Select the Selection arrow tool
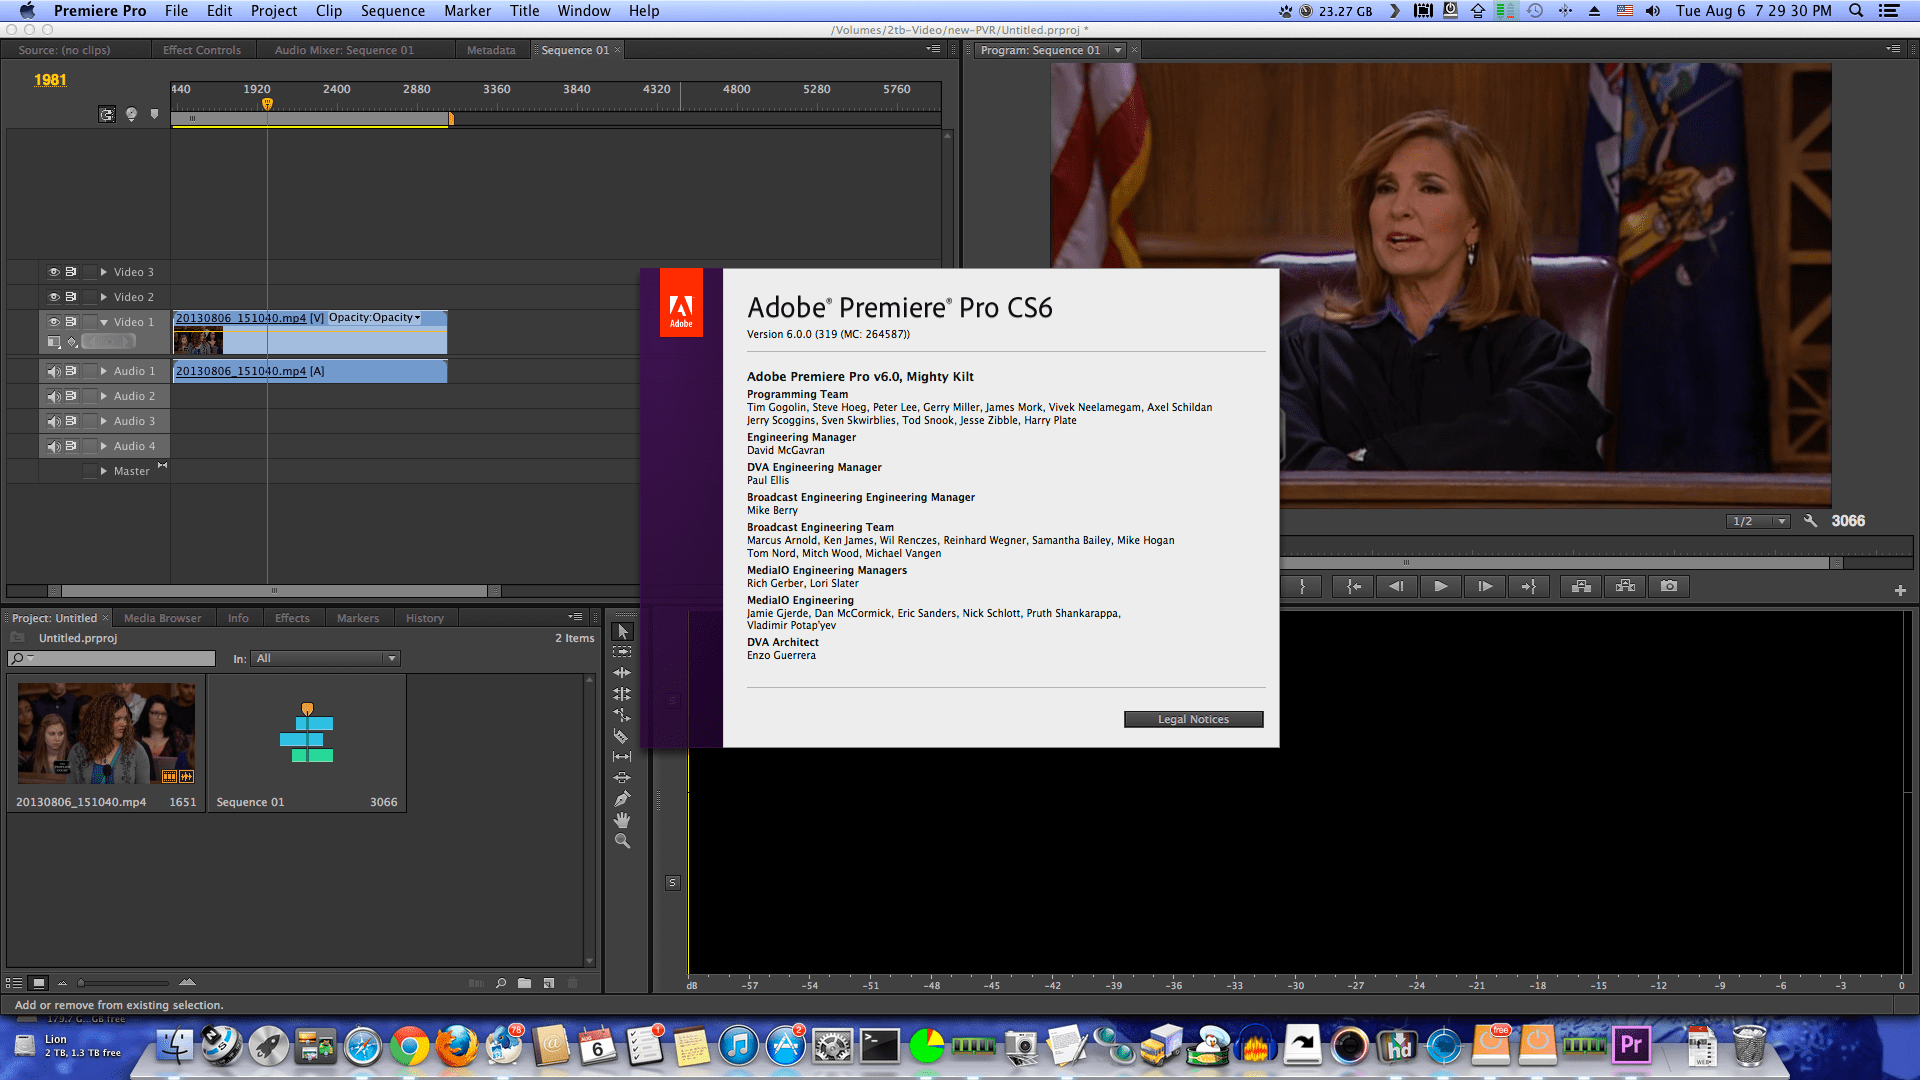This screenshot has height=1080, width=1920. tap(622, 631)
